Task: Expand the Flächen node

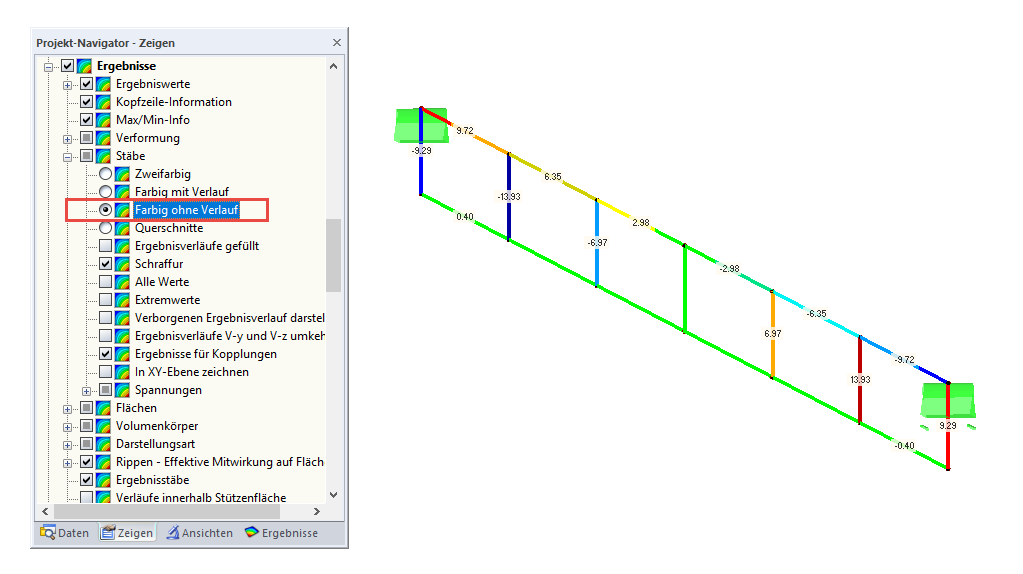Action: pos(67,409)
